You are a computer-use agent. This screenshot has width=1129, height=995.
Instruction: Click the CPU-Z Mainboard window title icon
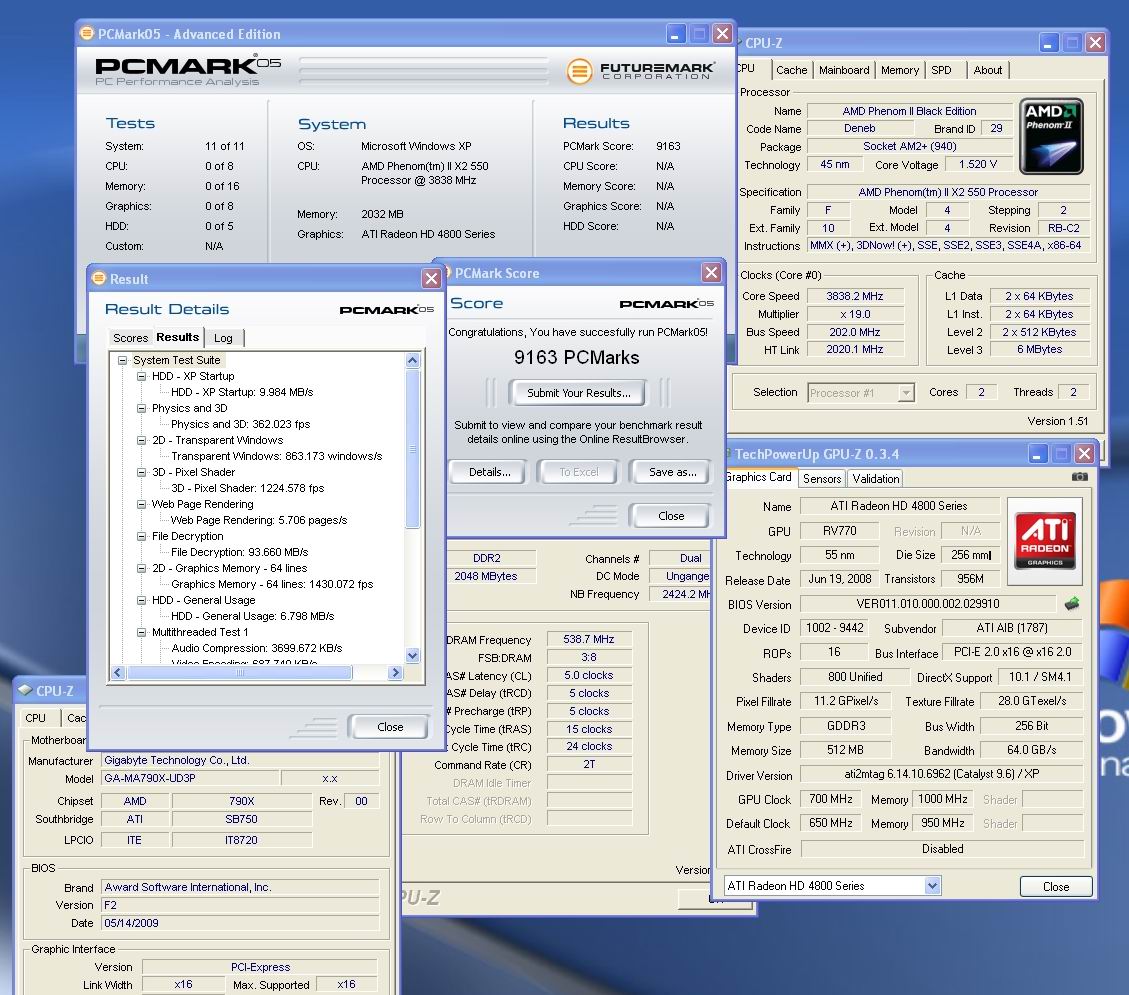coord(24,690)
